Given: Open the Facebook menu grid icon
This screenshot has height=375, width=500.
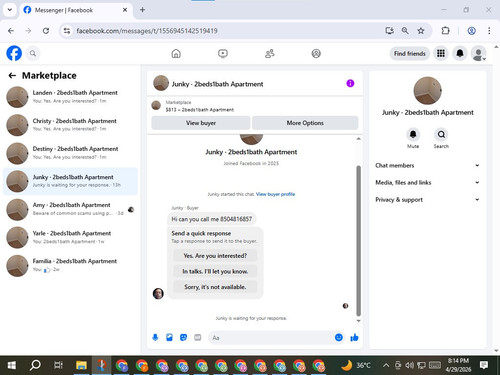Looking at the screenshot, I should [441, 53].
